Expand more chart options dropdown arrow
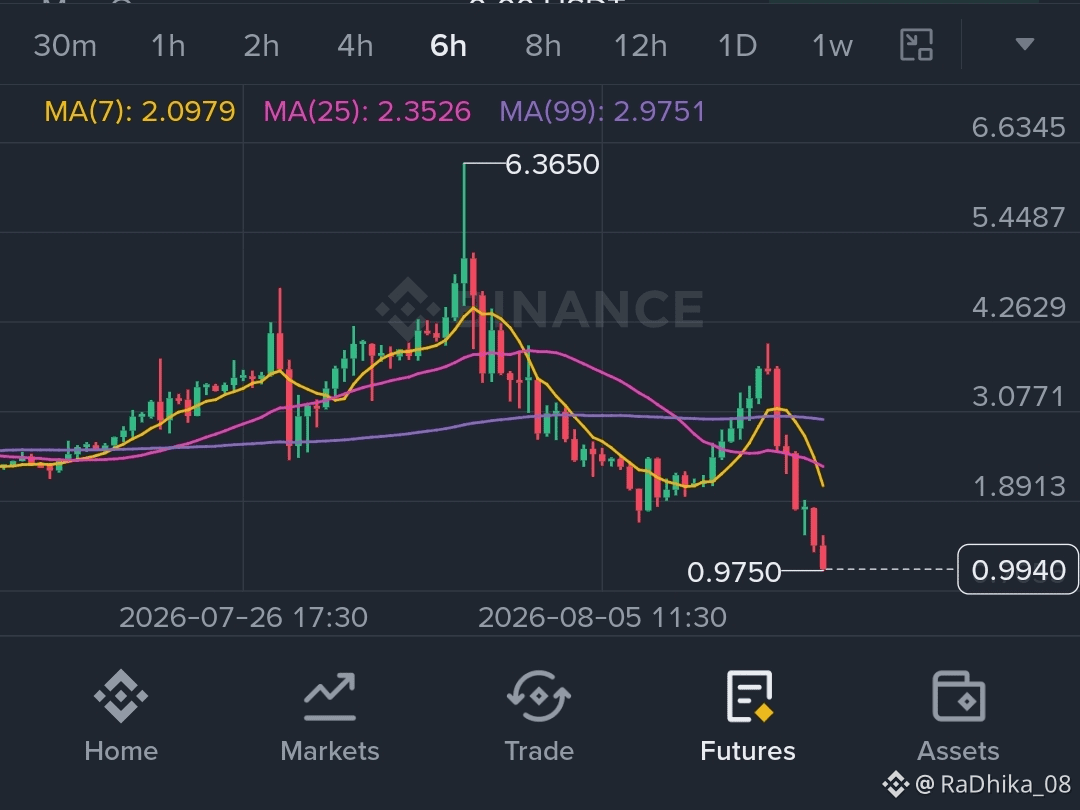The height and width of the screenshot is (810, 1080). pos(1025,45)
